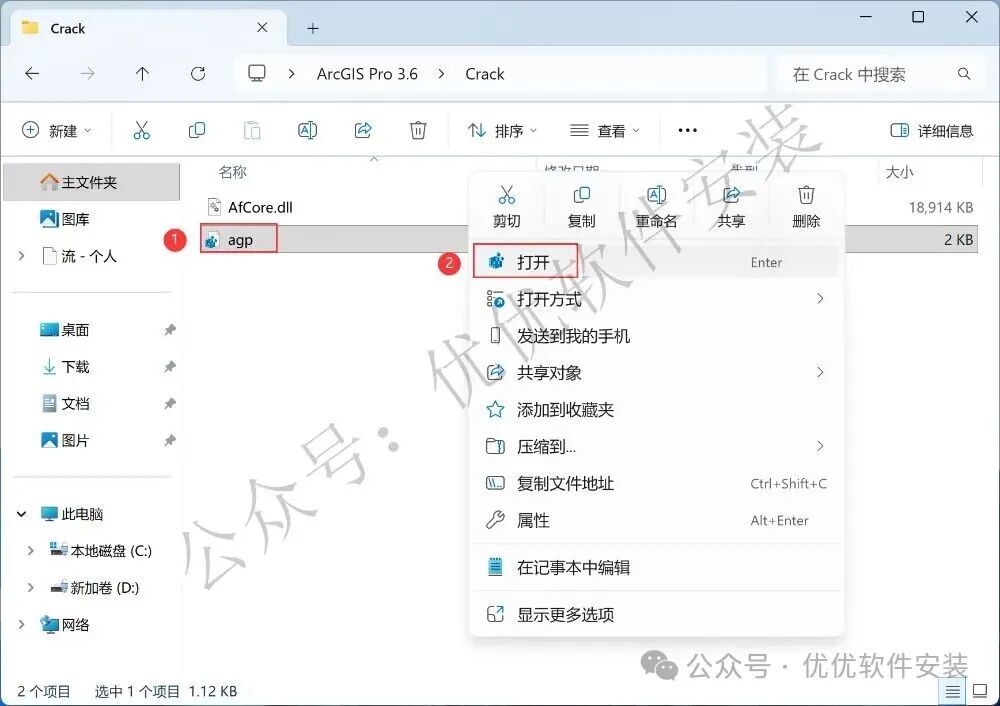This screenshot has width=1000, height=706.
Task: Expand the 网络 tree node
Action: coord(22,624)
